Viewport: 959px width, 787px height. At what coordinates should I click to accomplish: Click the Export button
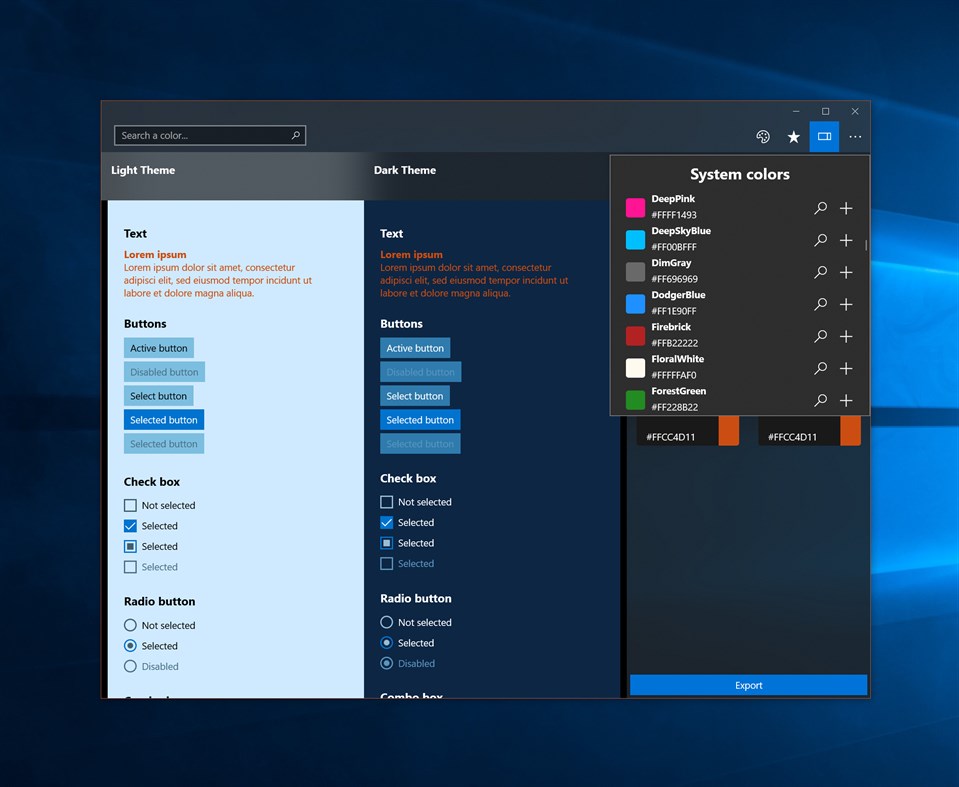[748, 685]
